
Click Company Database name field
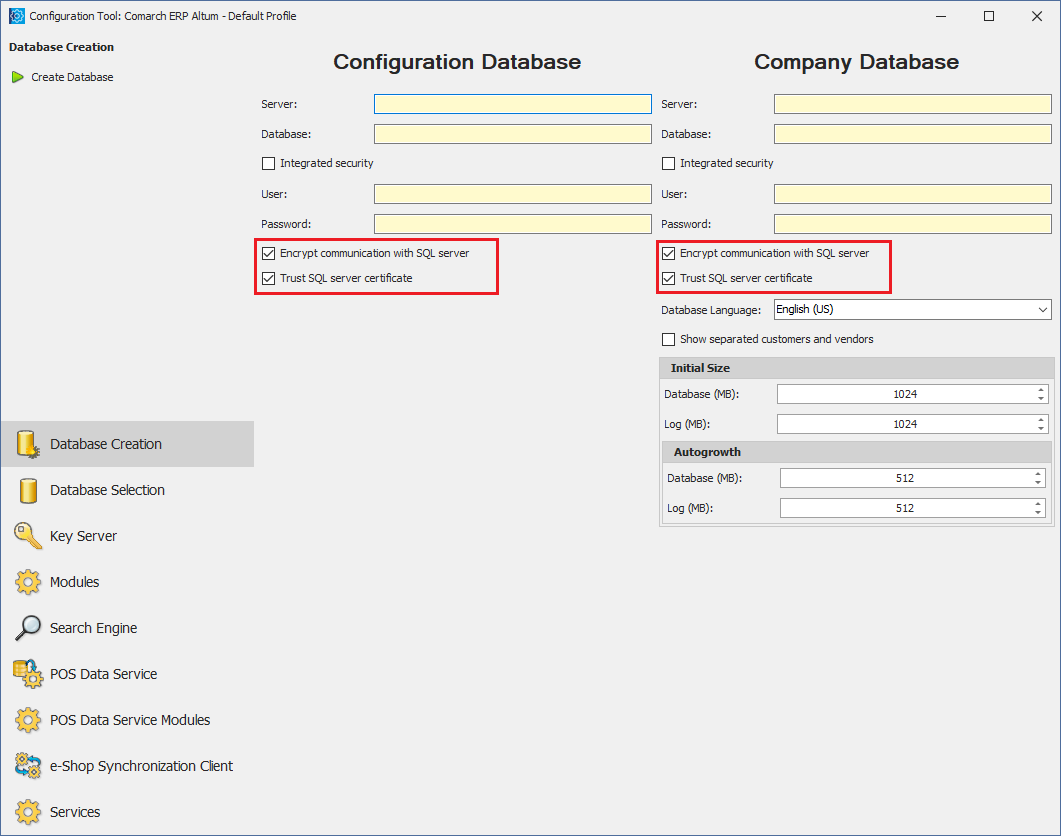click(x=913, y=134)
